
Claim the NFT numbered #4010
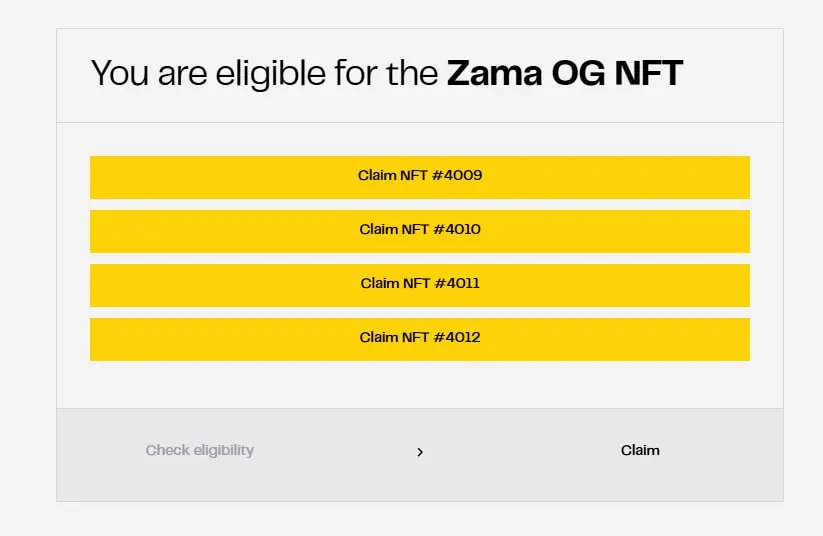pos(420,230)
